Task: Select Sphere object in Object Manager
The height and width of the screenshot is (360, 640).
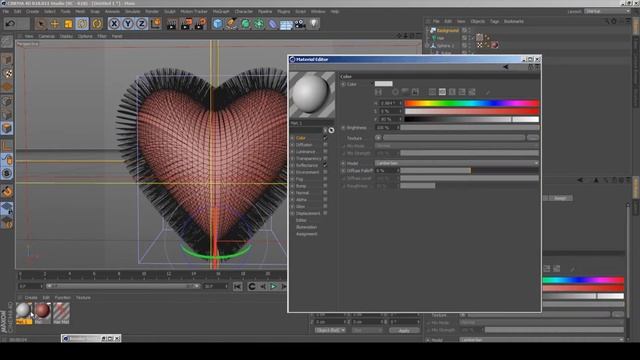Action: (x=445, y=45)
